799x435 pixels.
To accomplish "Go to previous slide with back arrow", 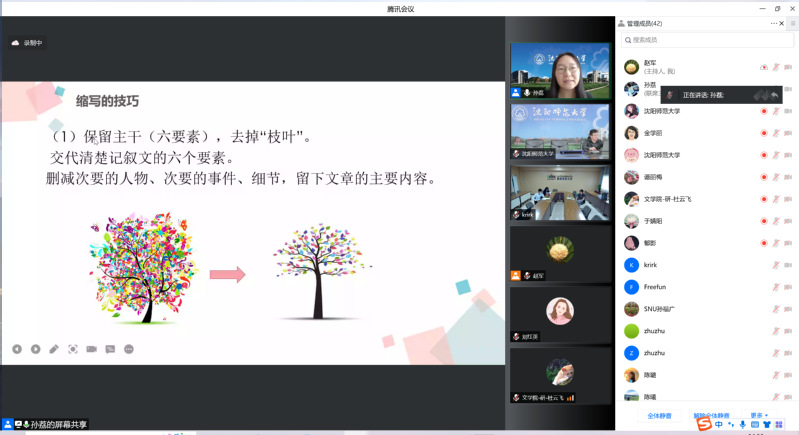I will [17, 349].
